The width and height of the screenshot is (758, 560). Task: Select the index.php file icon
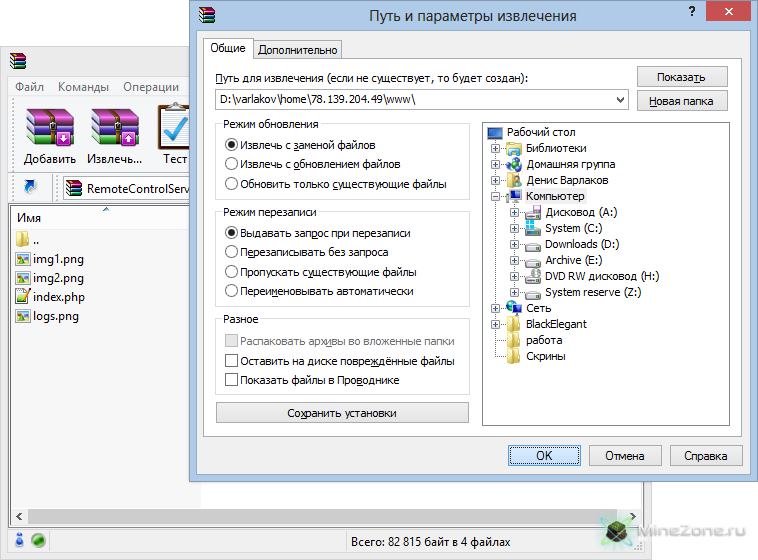click(25, 297)
